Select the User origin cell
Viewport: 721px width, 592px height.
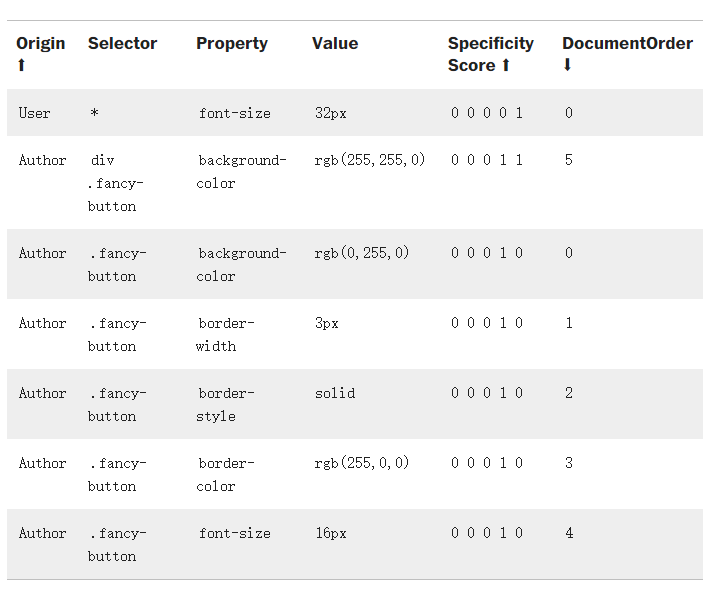pos(34,113)
